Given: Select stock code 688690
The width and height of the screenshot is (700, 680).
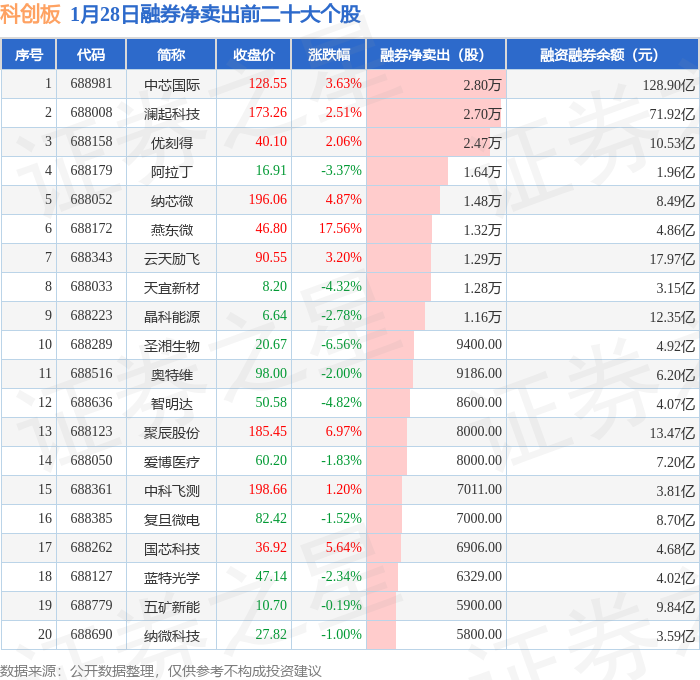Looking at the screenshot, I should click(x=91, y=635).
